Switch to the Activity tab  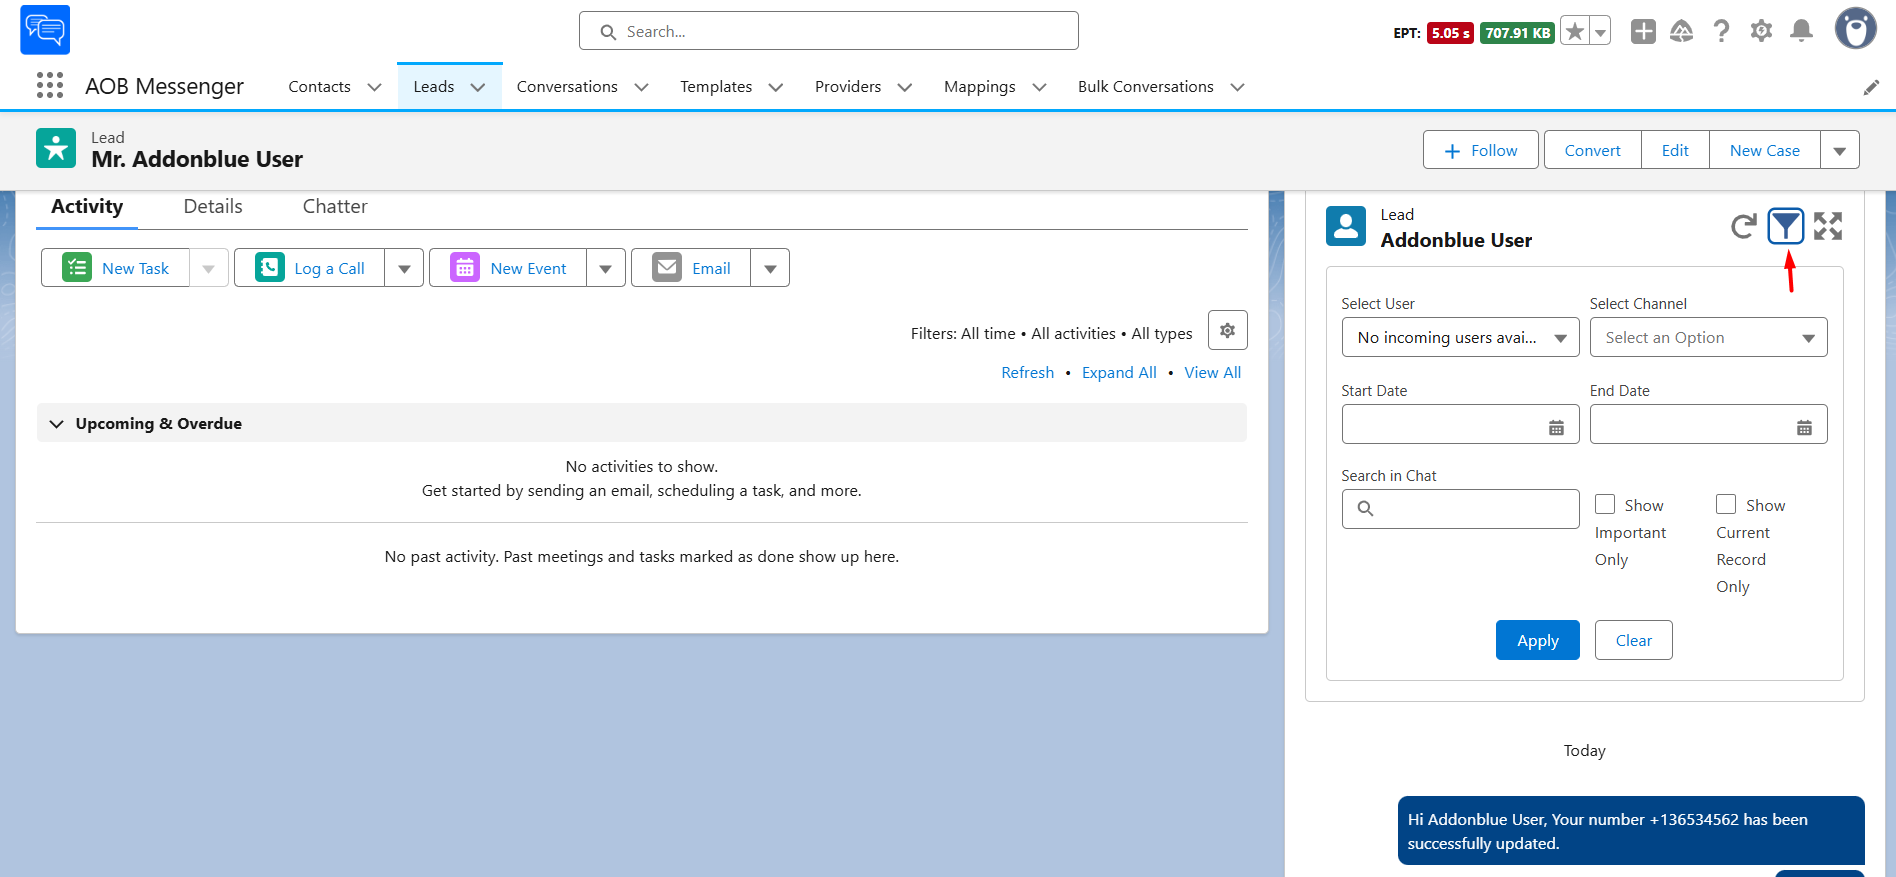(87, 206)
